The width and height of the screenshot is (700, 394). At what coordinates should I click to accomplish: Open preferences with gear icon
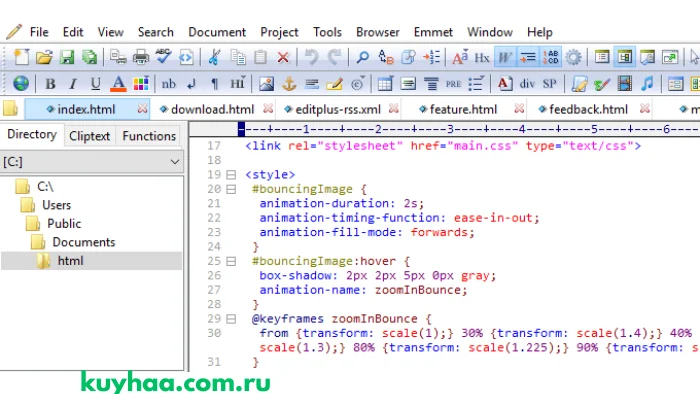[x=574, y=57]
